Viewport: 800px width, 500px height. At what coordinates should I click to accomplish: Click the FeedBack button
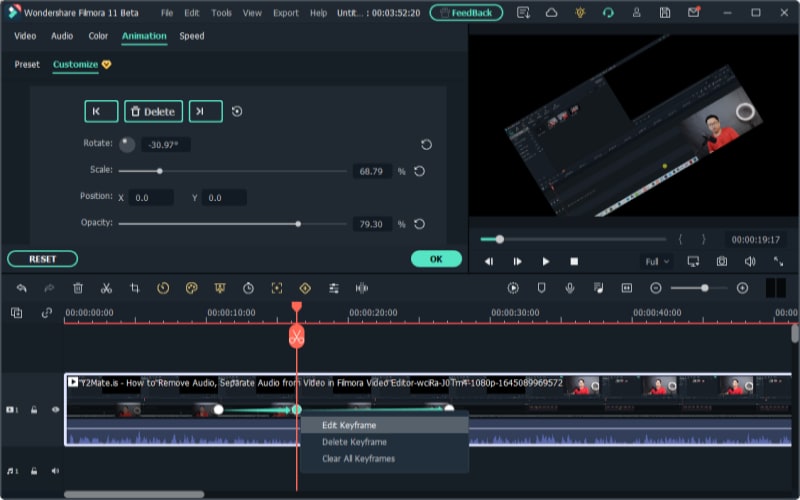tap(466, 13)
